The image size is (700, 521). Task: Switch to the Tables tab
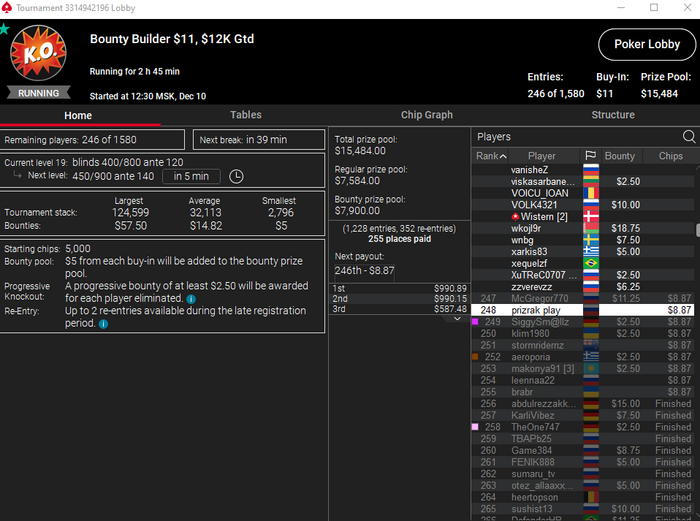[246, 115]
